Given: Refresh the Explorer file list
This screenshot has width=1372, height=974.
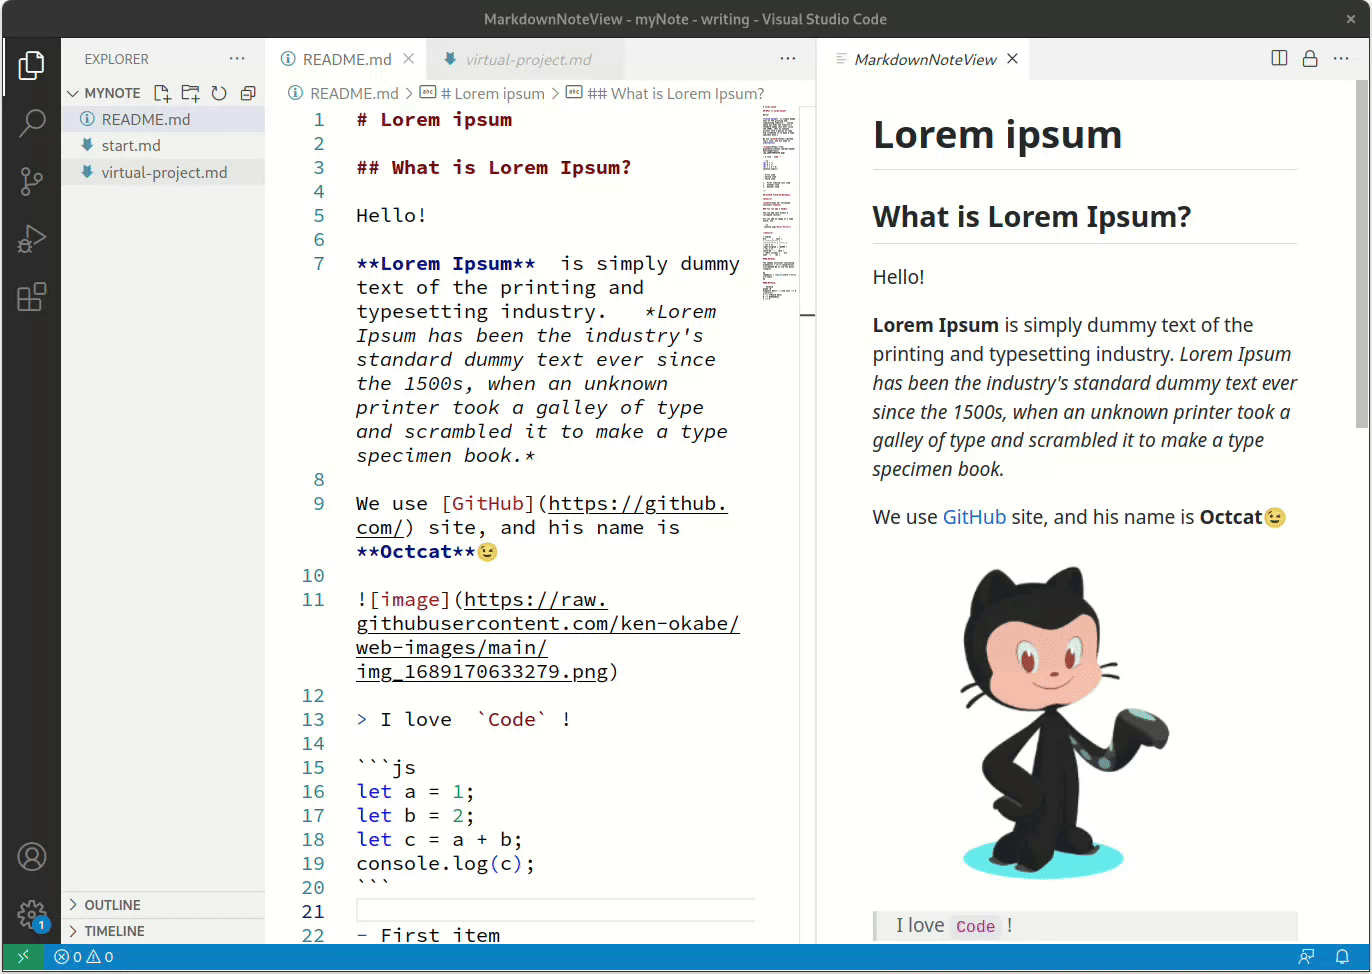Looking at the screenshot, I should 219,93.
